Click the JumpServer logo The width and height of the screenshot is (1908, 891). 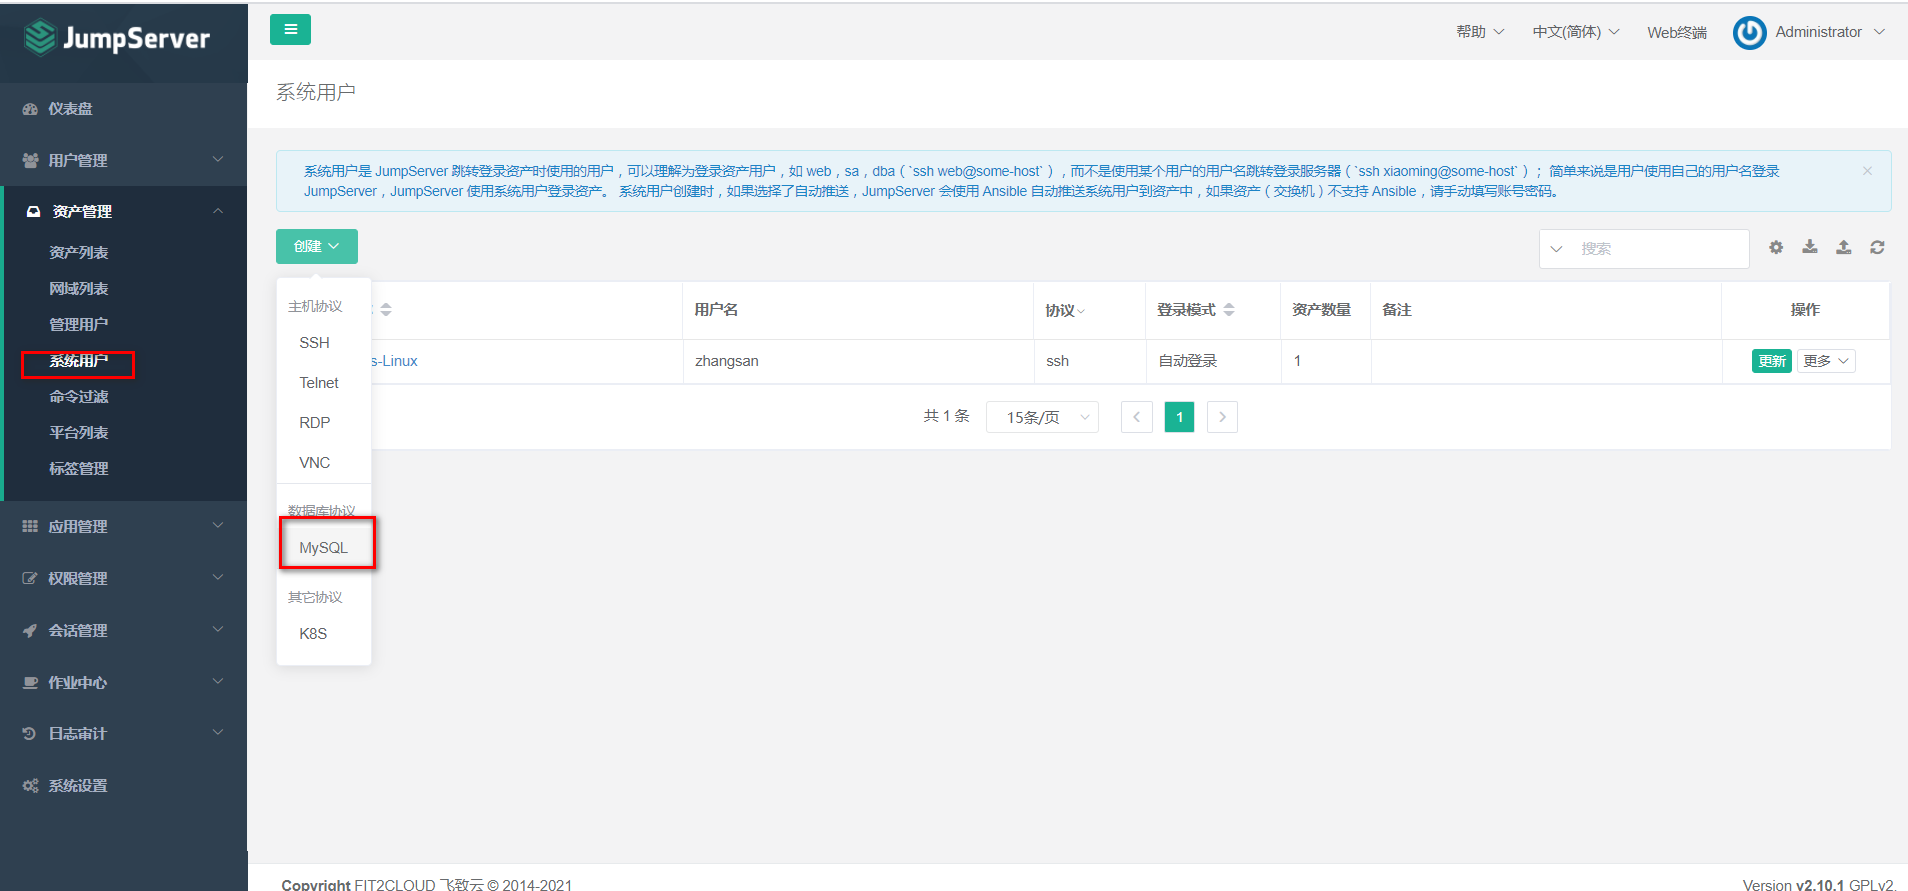tap(117, 38)
